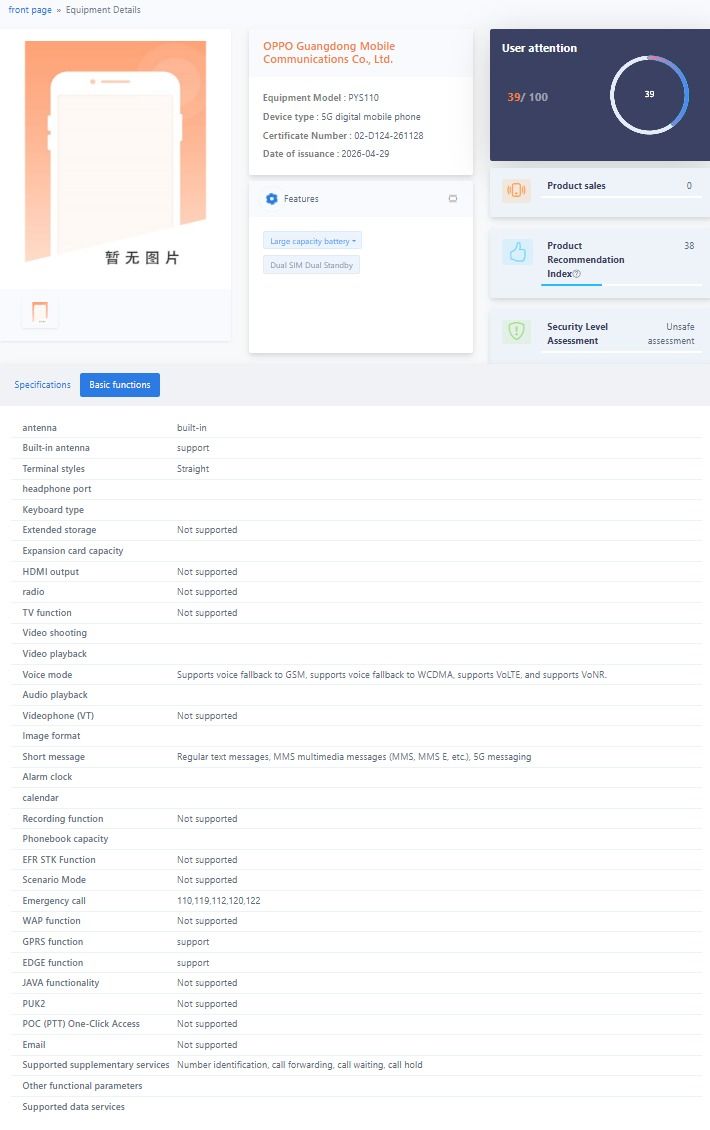Click the Features gear icon
Viewport: 710px width, 1130px height.
click(x=272, y=199)
